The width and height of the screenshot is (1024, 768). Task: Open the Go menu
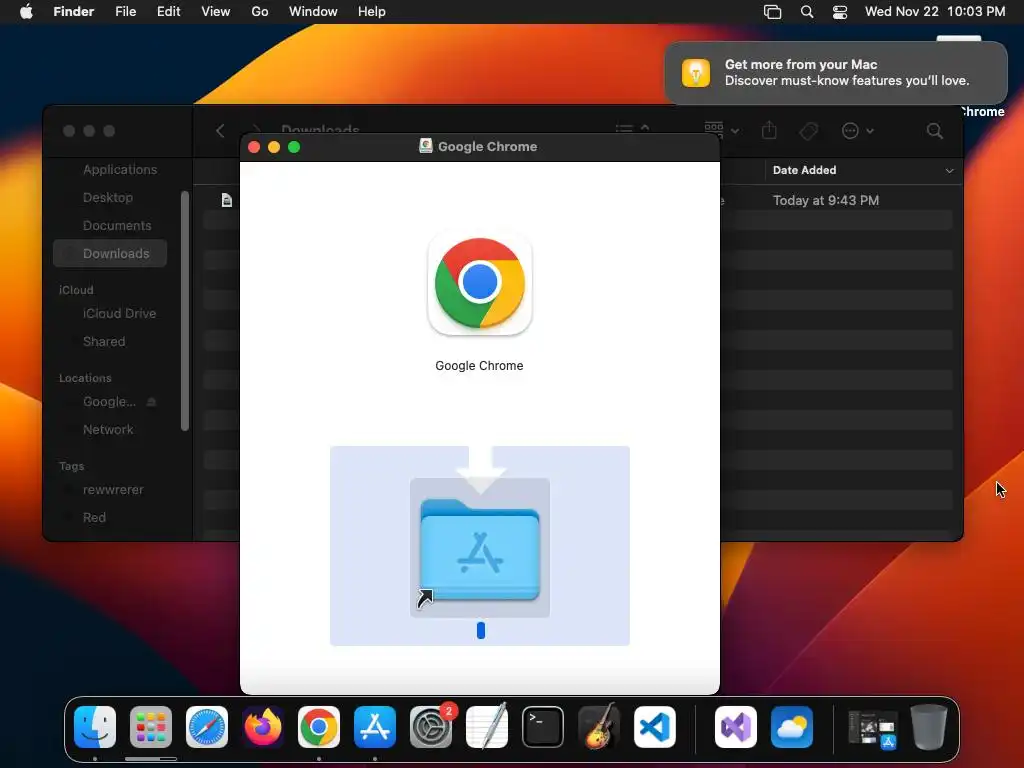pyautogui.click(x=260, y=12)
